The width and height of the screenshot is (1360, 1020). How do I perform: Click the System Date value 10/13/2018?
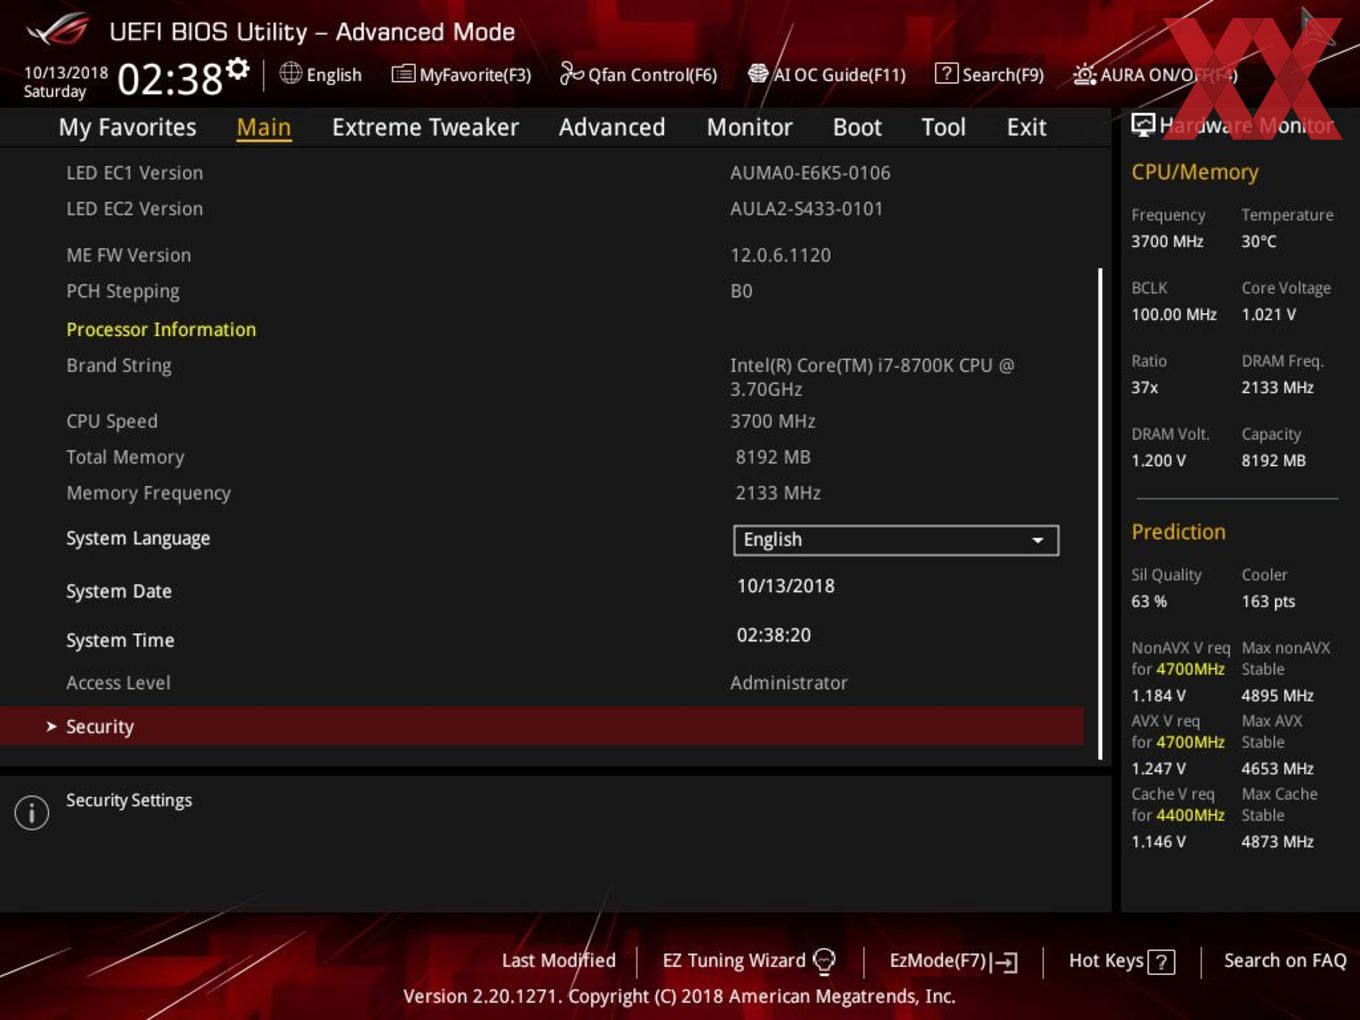(786, 586)
